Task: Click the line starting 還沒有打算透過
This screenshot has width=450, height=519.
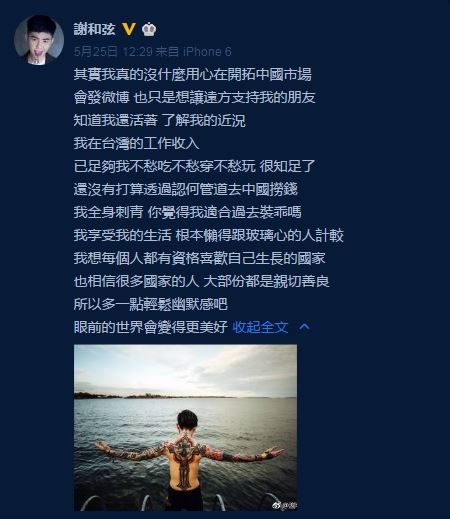Action: (x=185, y=189)
